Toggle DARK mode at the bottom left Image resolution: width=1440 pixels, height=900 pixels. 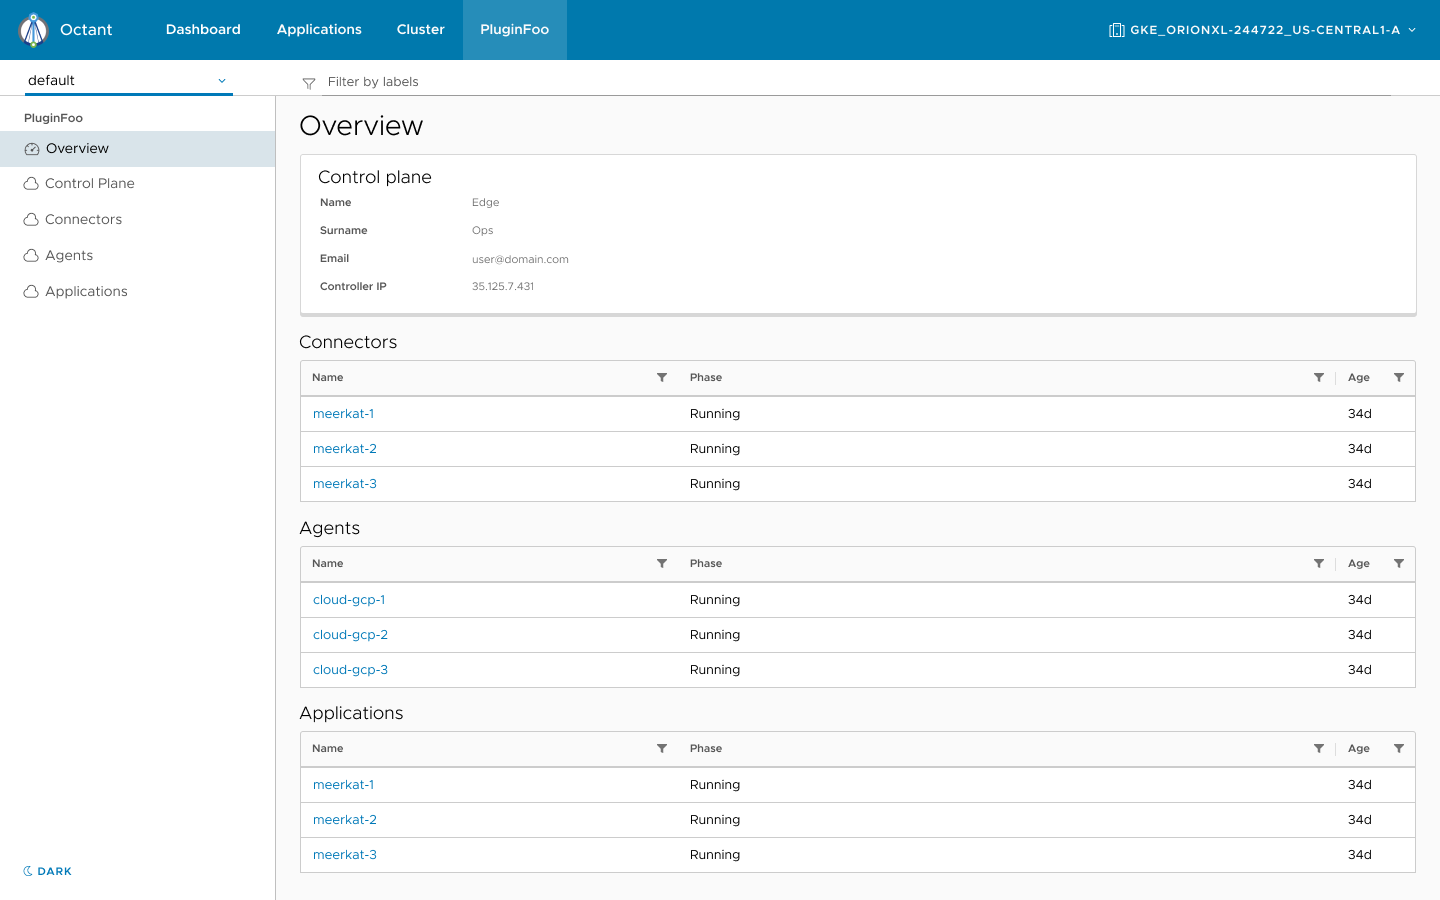tap(46, 871)
